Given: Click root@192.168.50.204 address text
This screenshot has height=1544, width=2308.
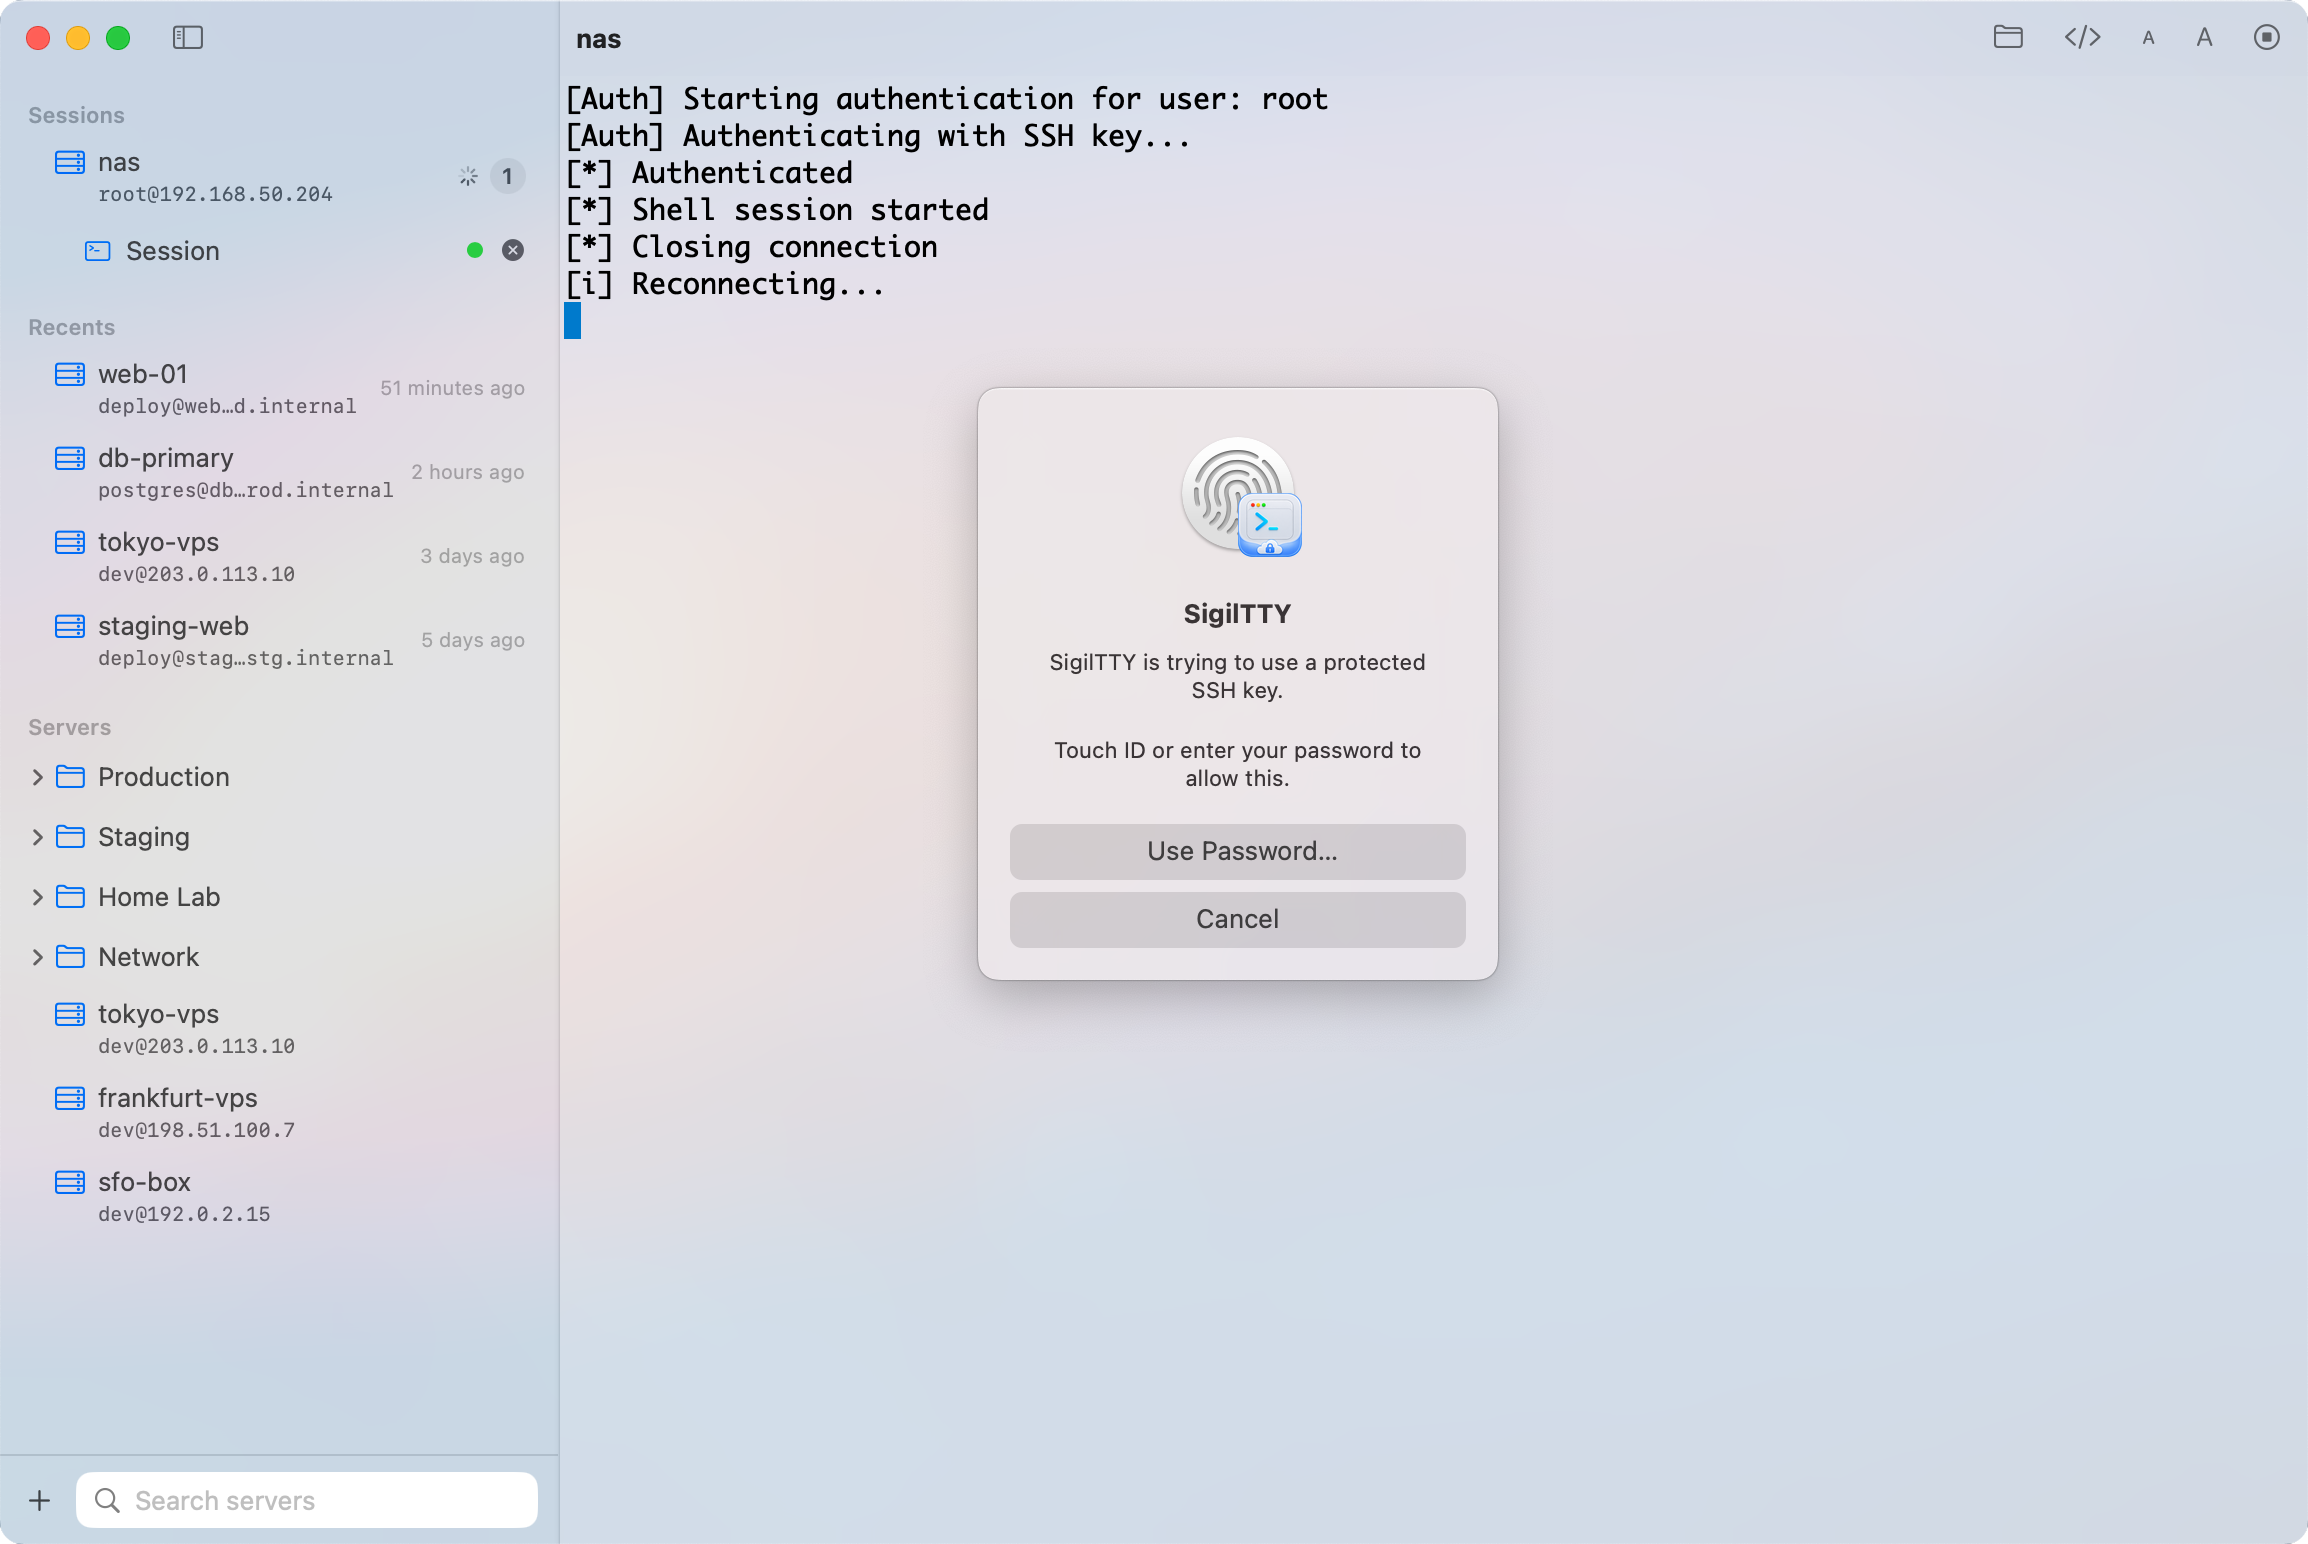Looking at the screenshot, I should 215,195.
